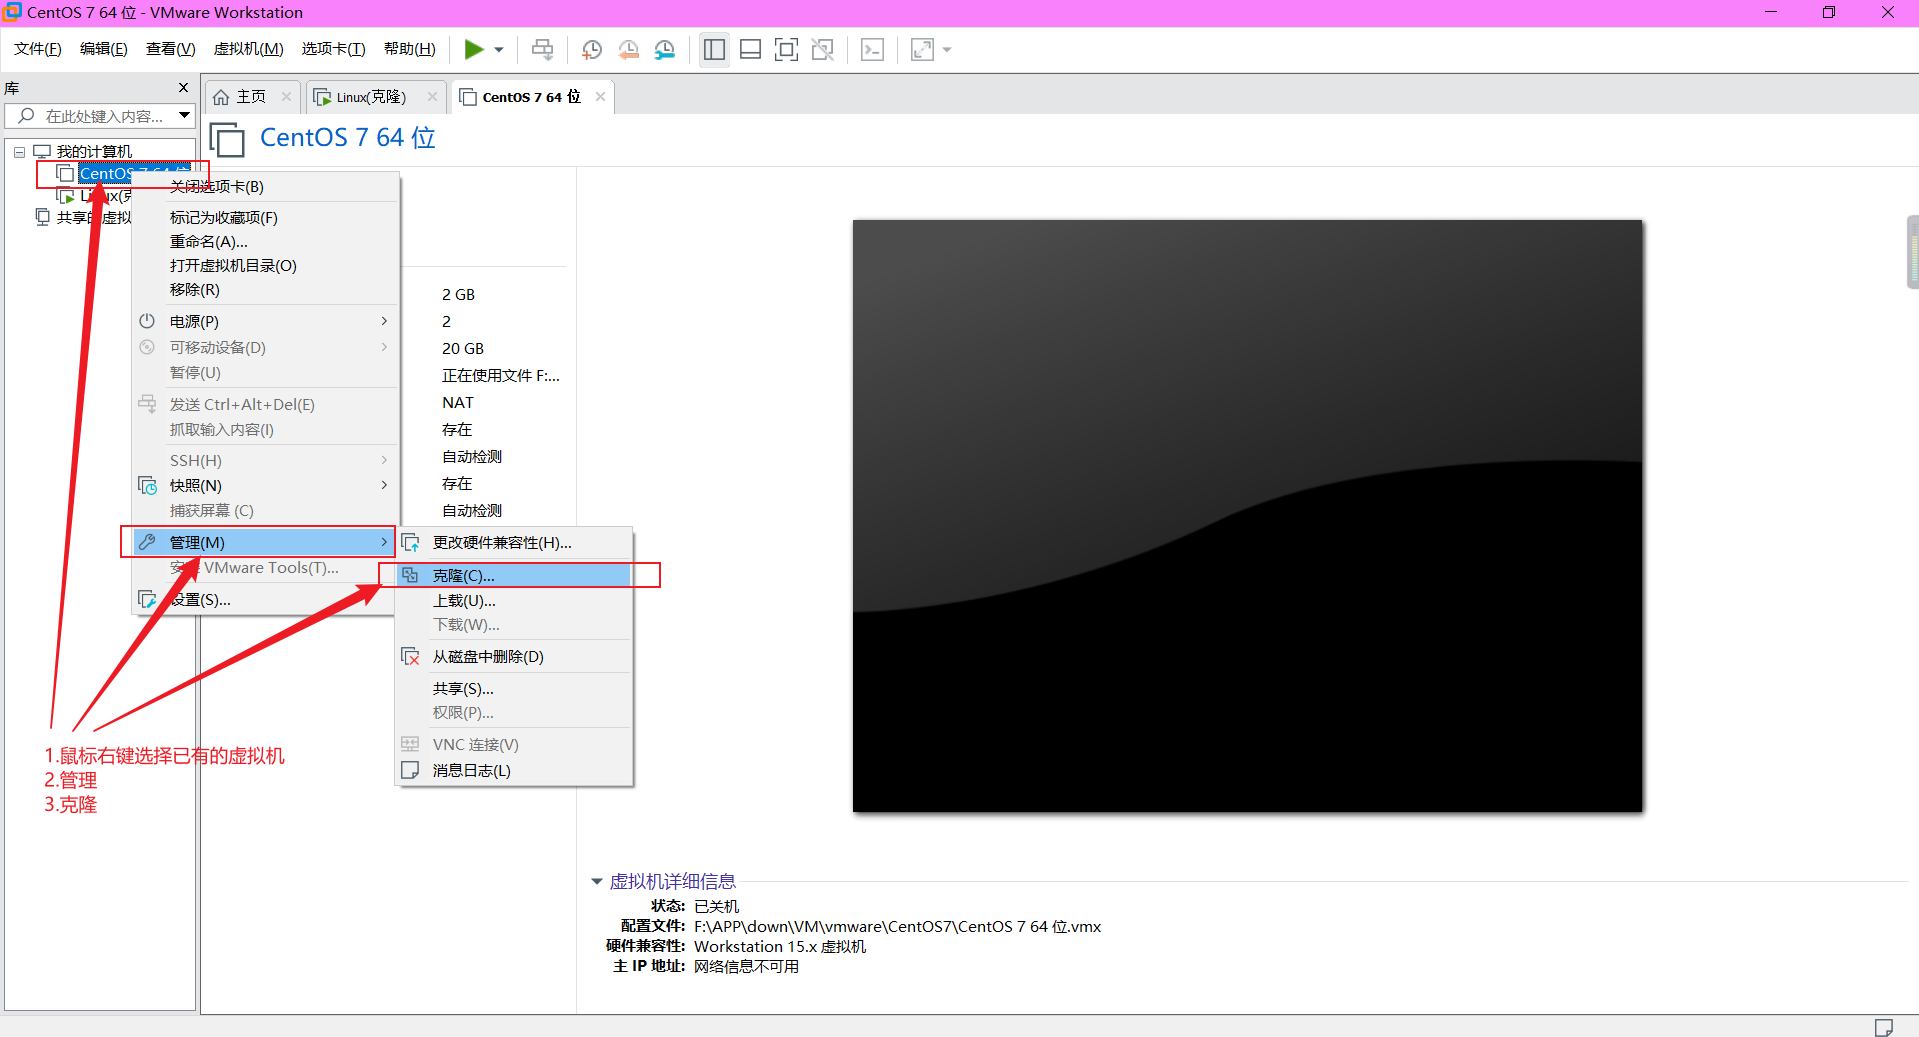
Task: Open the stretch display dropdown arrow
Action: click(946, 49)
